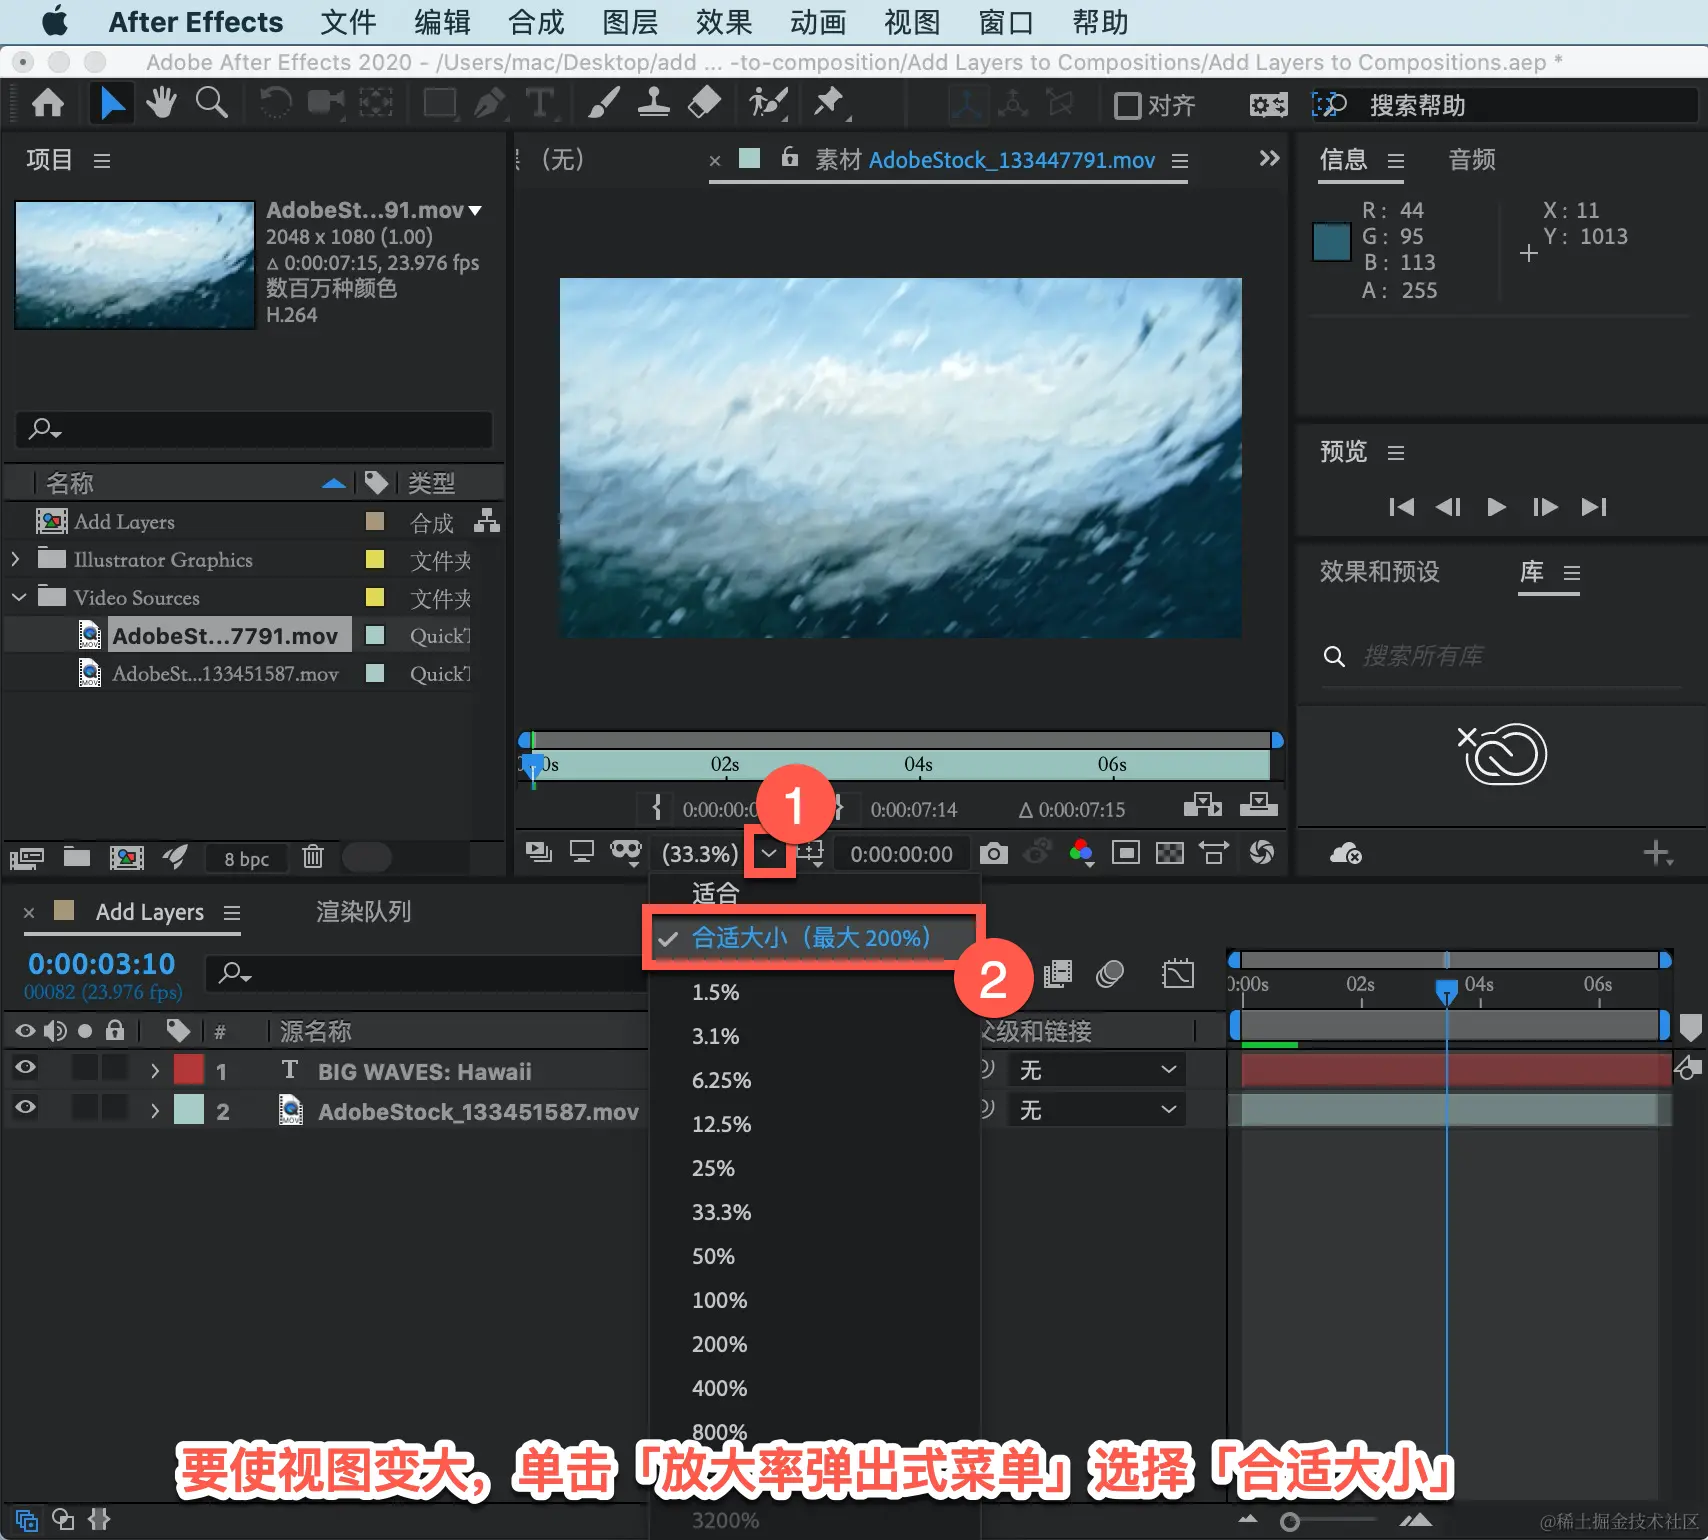Switch to the 渲染队列 tab
Screen dimensions: 1708x1540
364,912
